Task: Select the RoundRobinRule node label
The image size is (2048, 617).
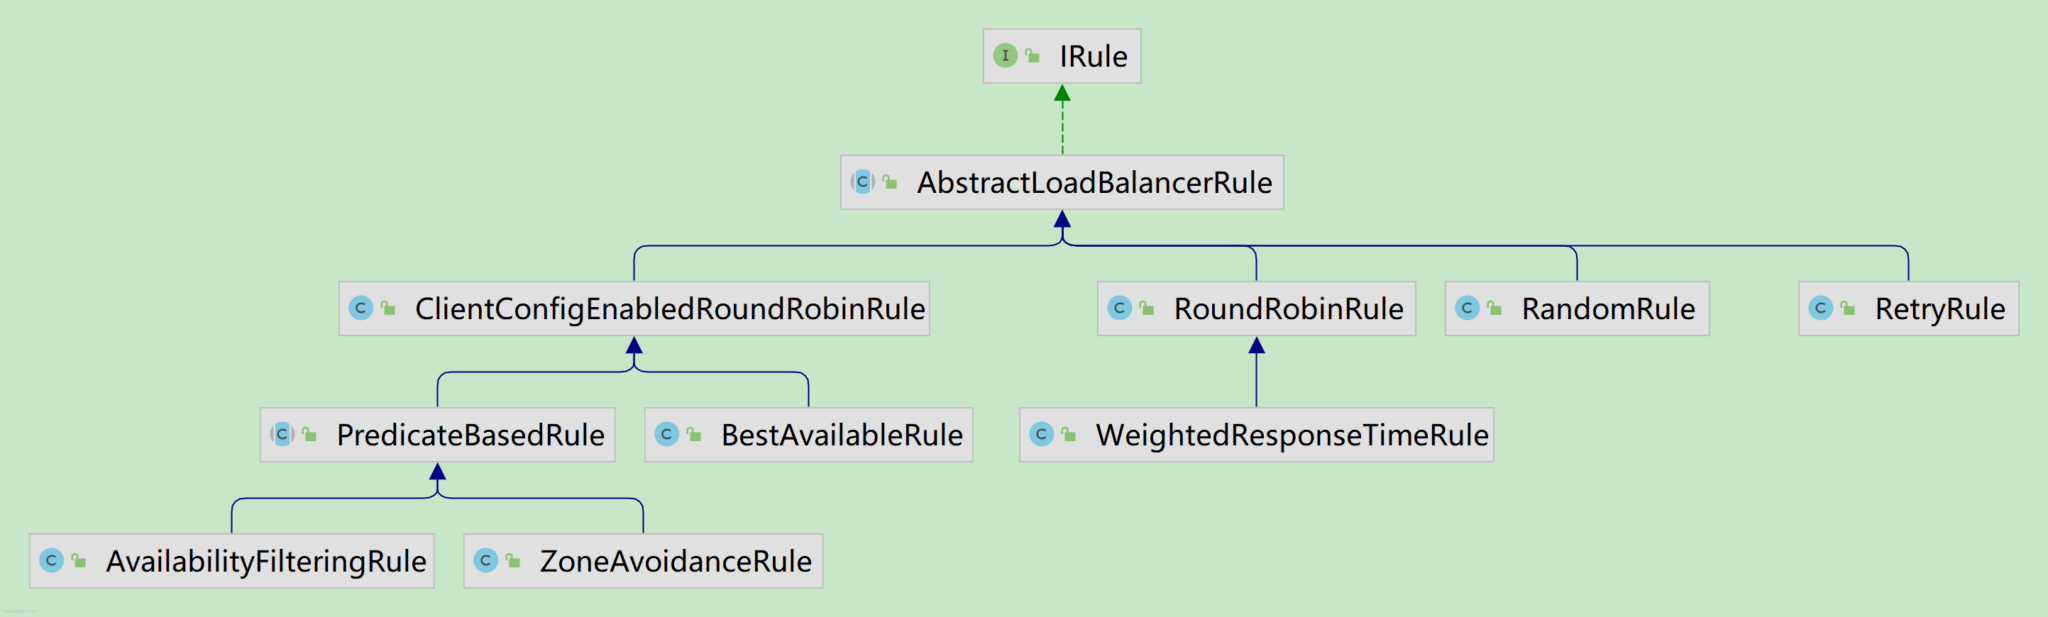Action: 1288,309
